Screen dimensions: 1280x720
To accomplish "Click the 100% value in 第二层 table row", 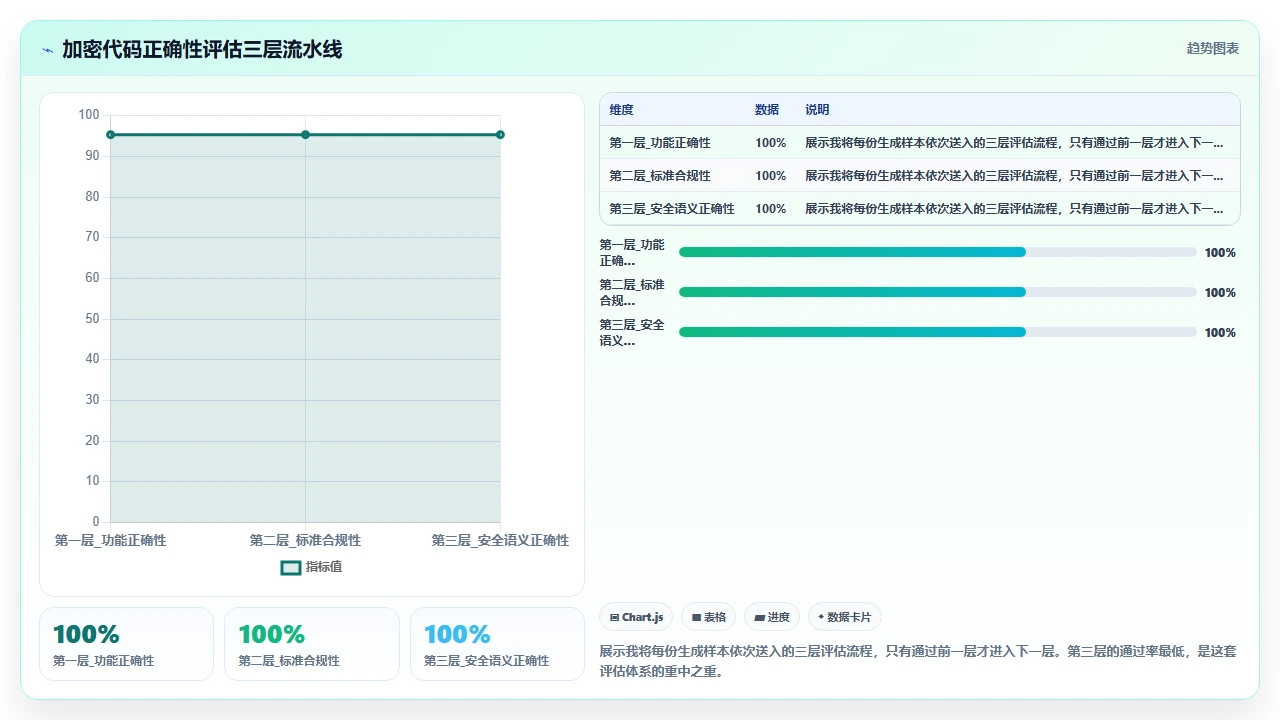I will point(771,176).
